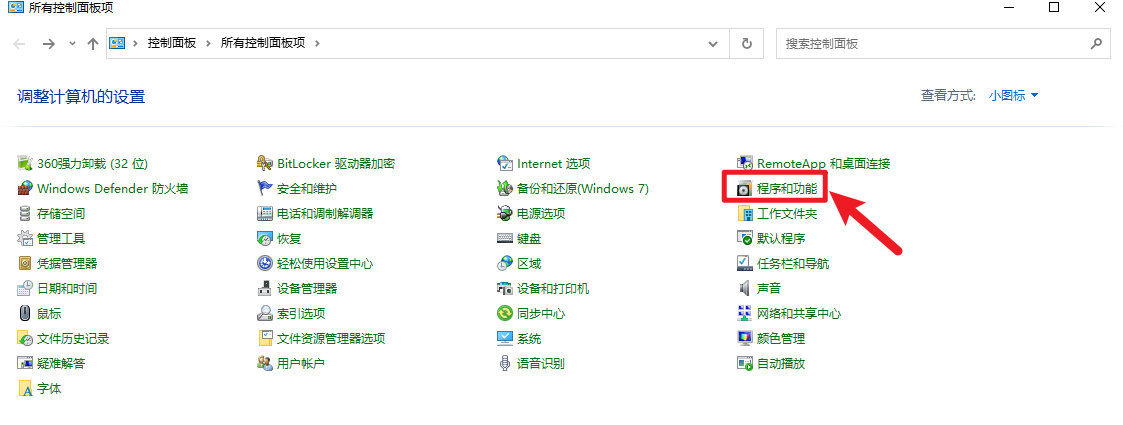Open the 360强力卸载 icon
This screenshot has height=425, width=1123.
pyautogui.click(x=25, y=164)
